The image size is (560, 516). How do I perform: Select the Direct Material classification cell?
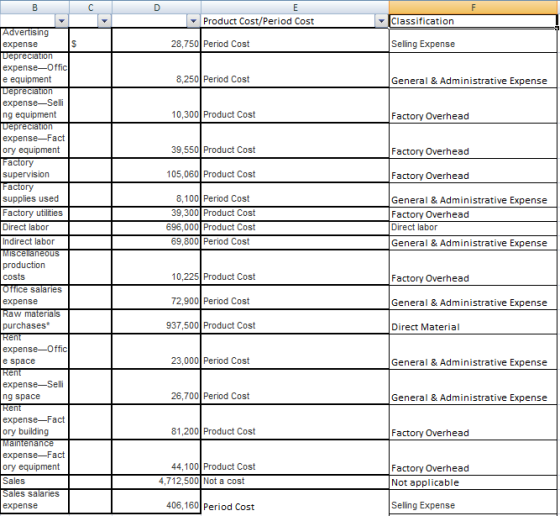(x=473, y=322)
